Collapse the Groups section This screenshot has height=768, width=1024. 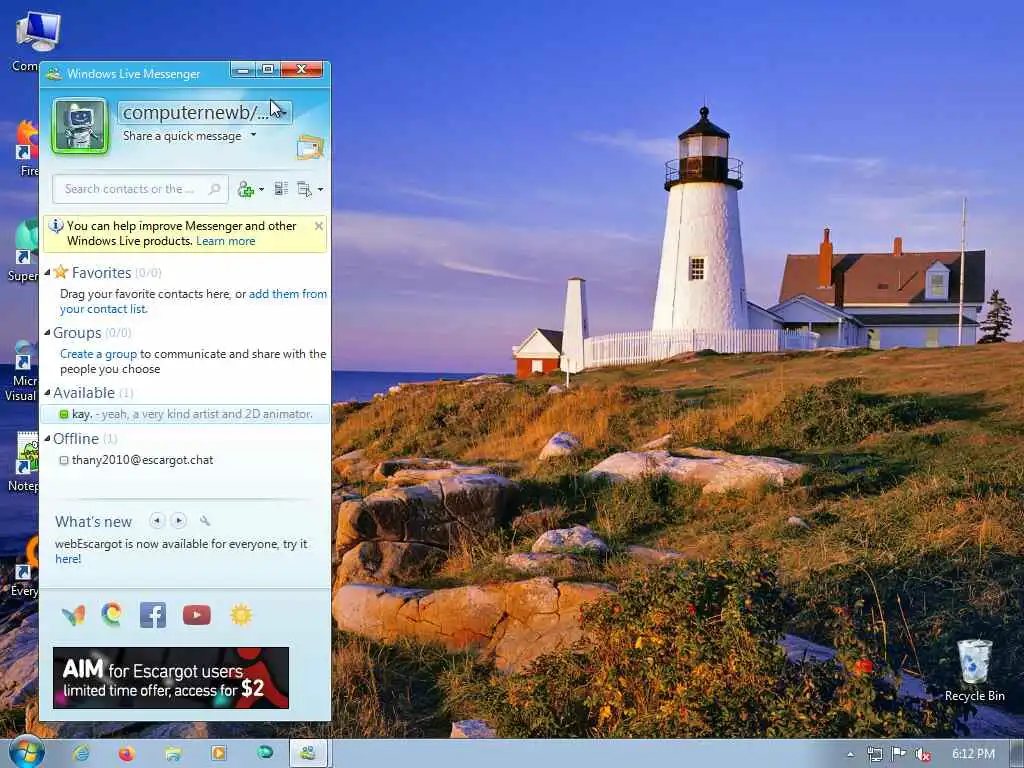[47, 332]
